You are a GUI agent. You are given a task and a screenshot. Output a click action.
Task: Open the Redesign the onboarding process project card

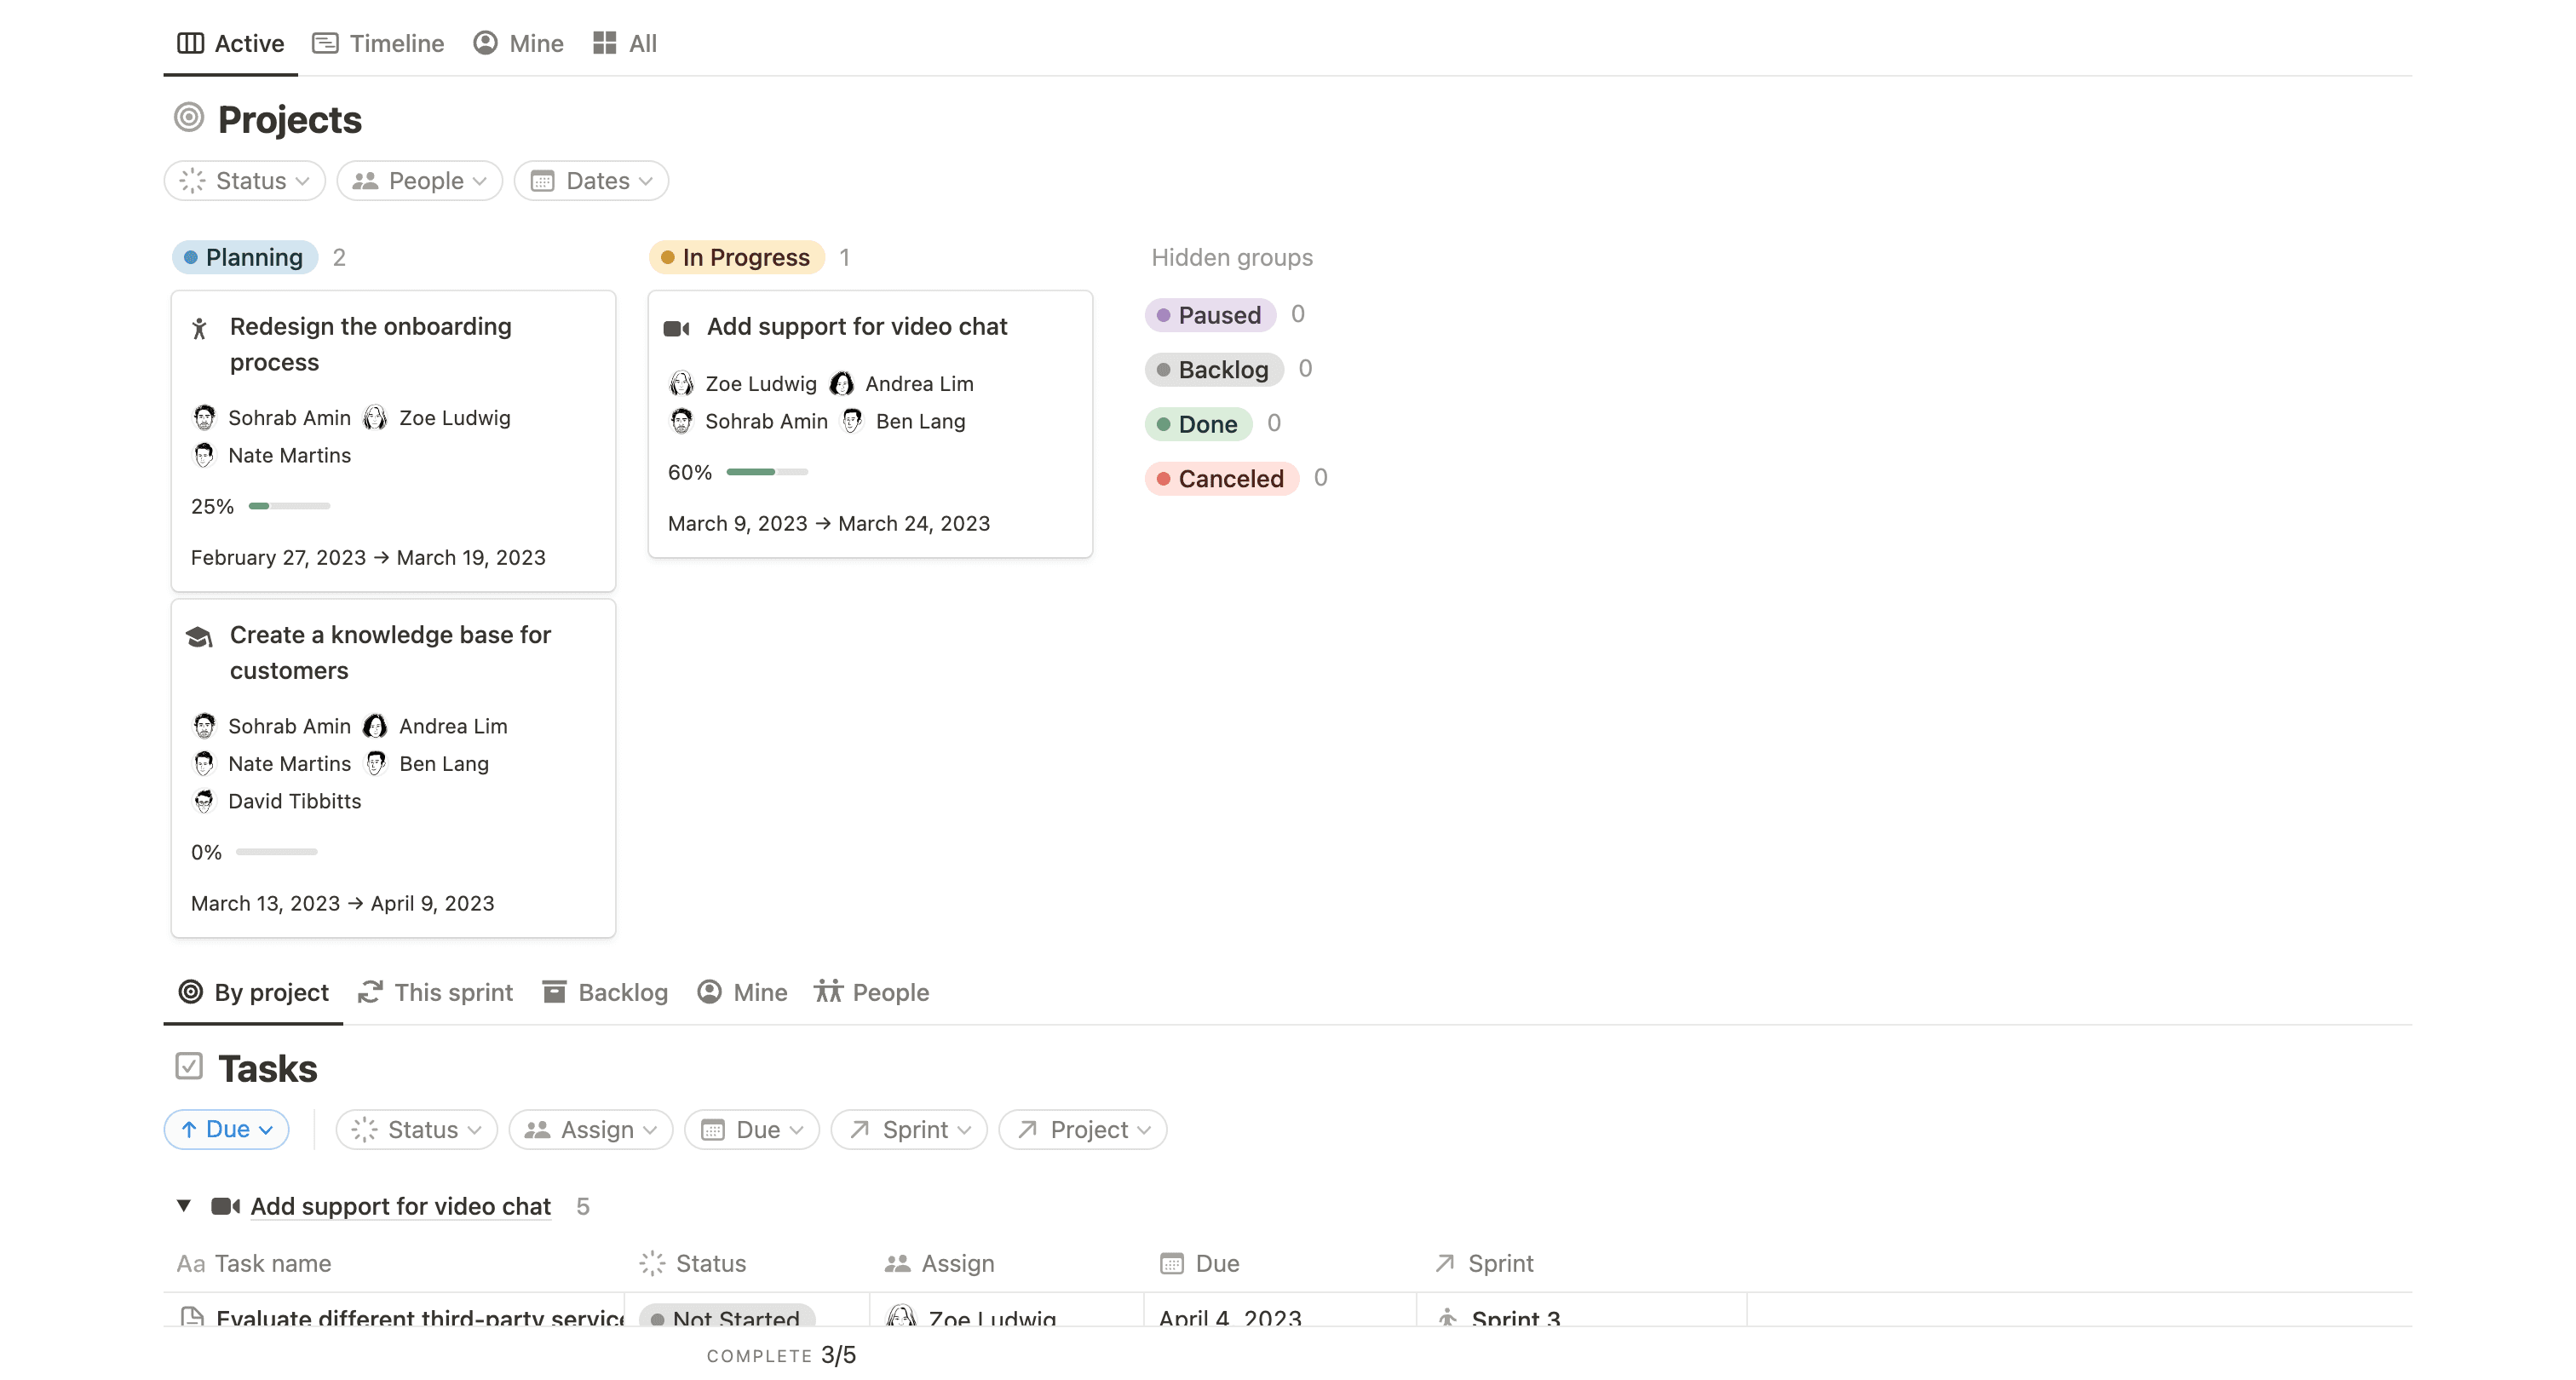click(371, 344)
